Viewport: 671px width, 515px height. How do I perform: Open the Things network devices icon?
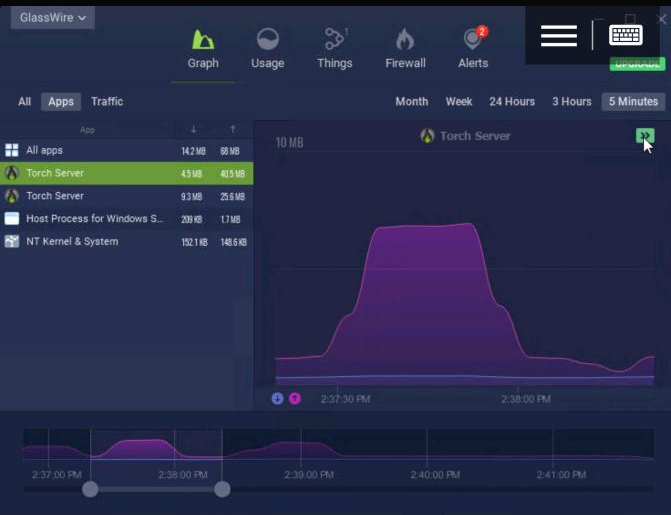[x=335, y=40]
